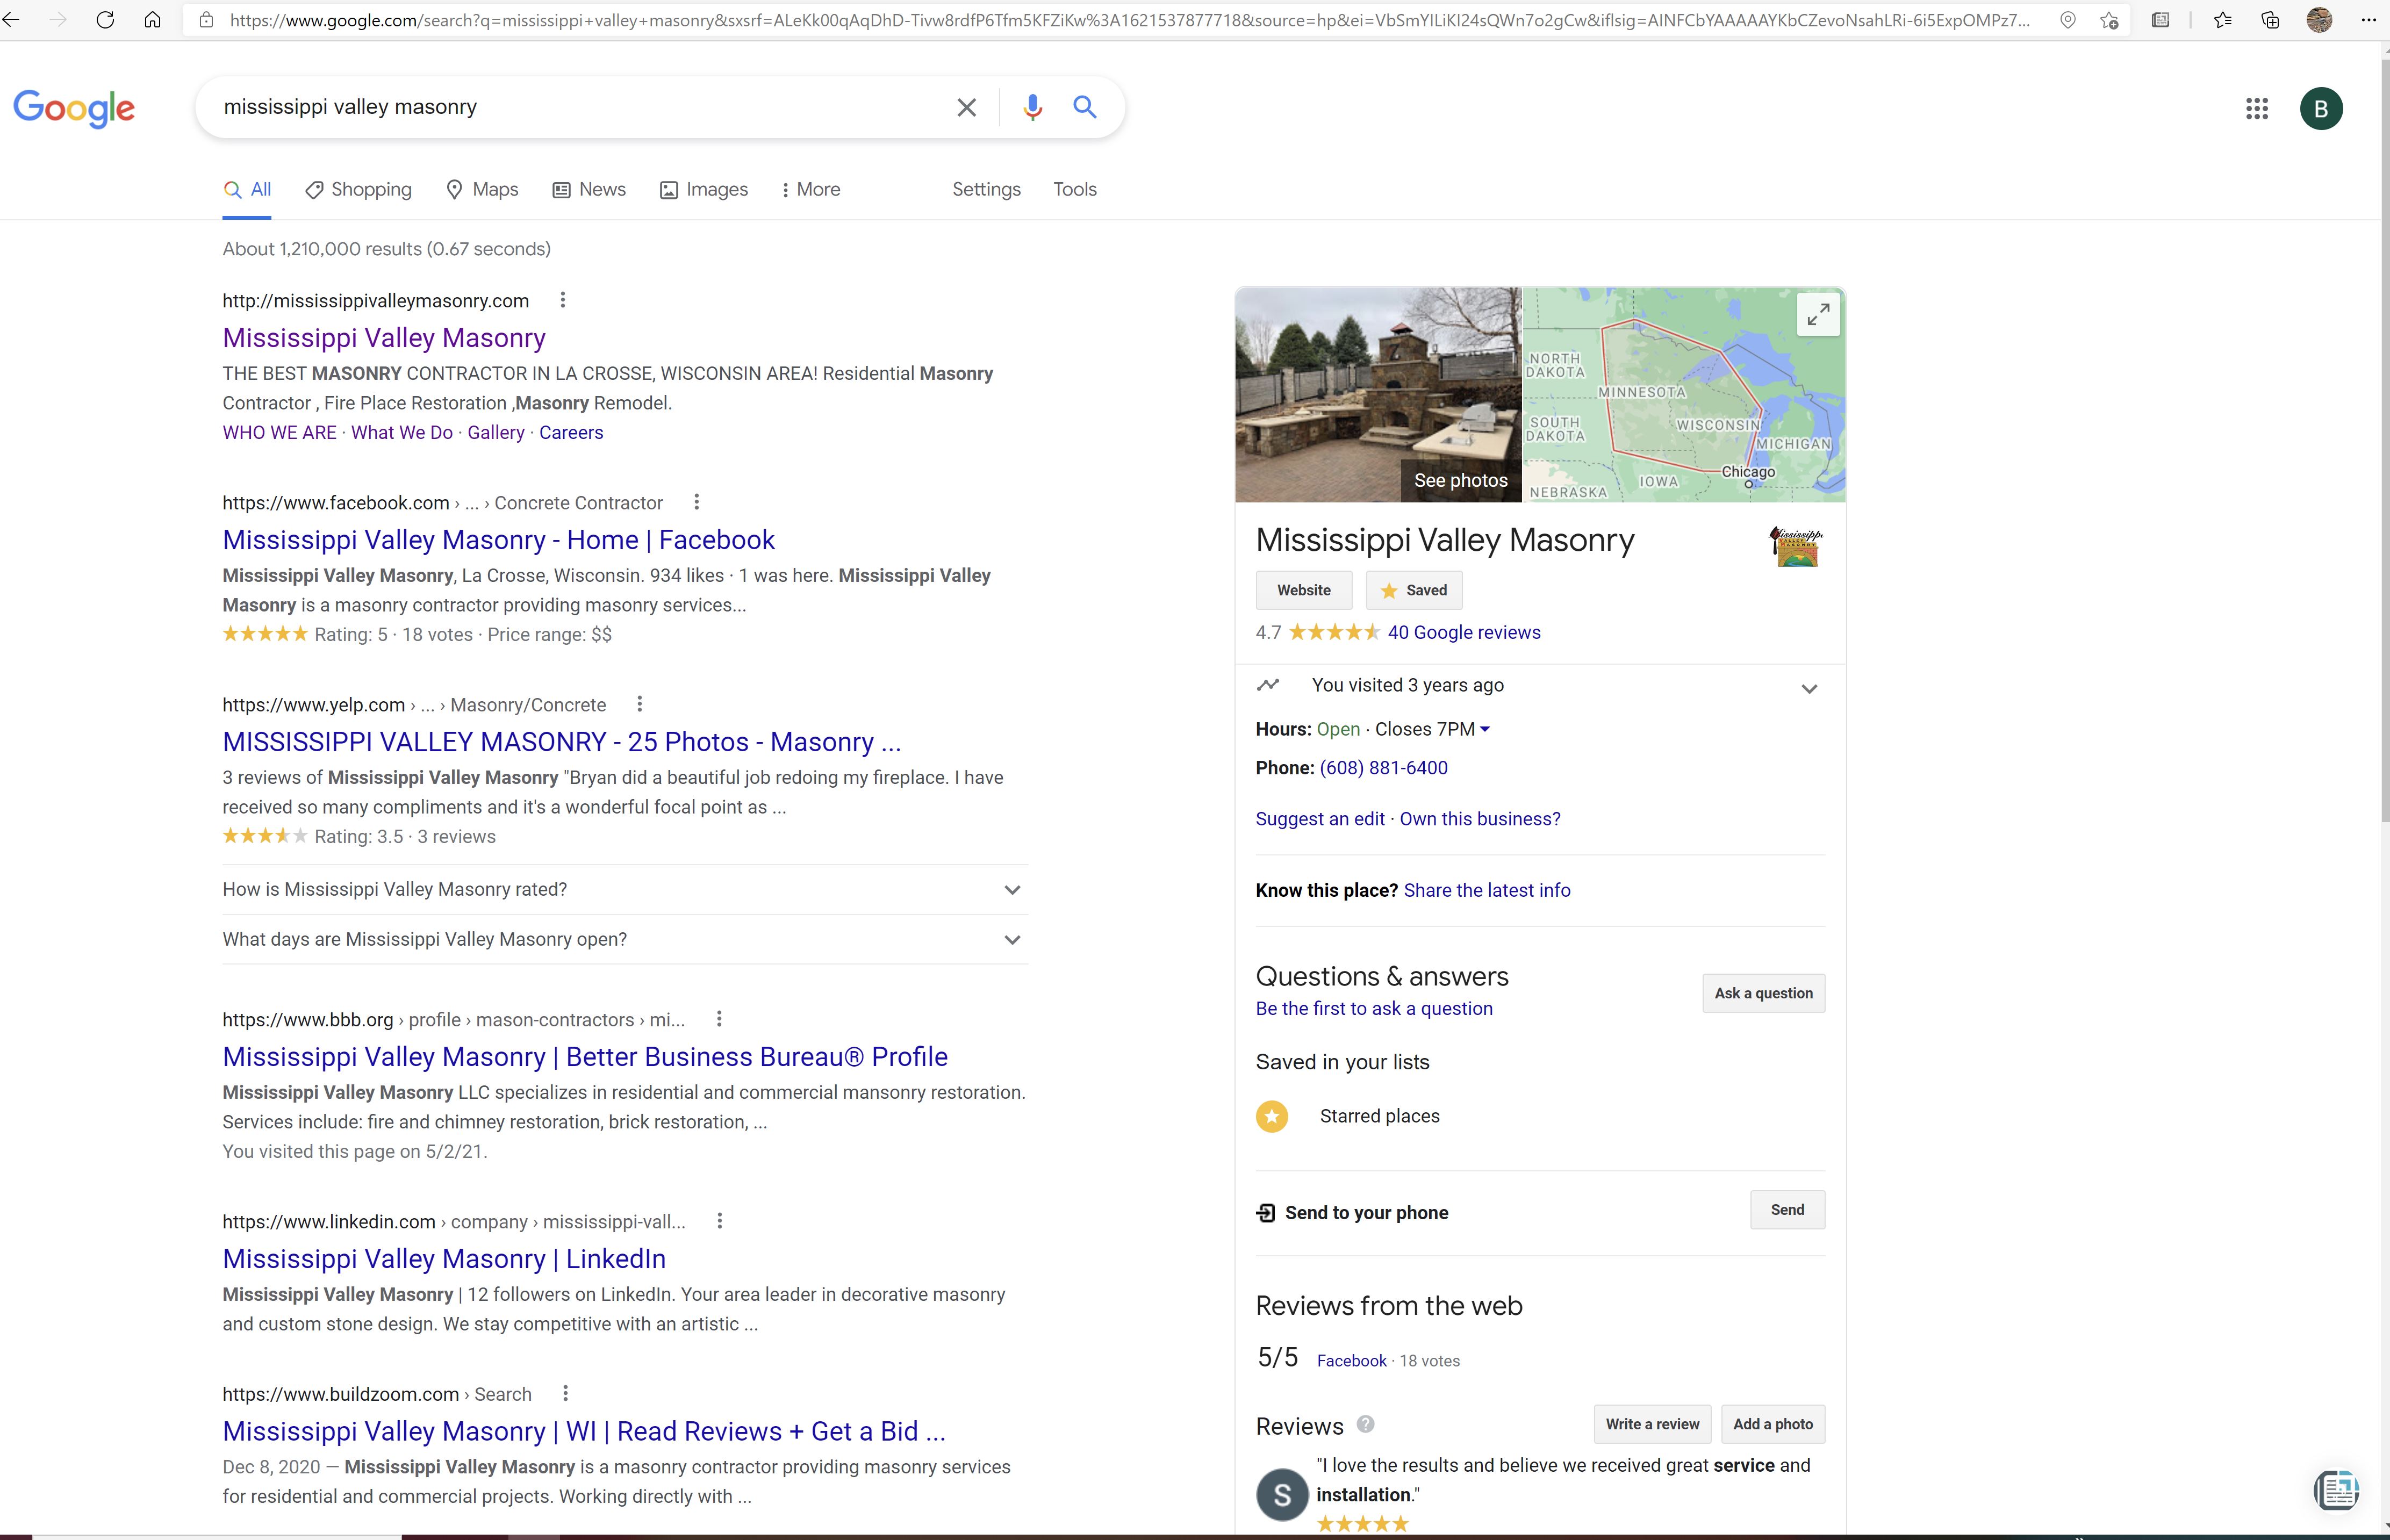
Task: Open the More search options menu
Action: [x=811, y=189]
